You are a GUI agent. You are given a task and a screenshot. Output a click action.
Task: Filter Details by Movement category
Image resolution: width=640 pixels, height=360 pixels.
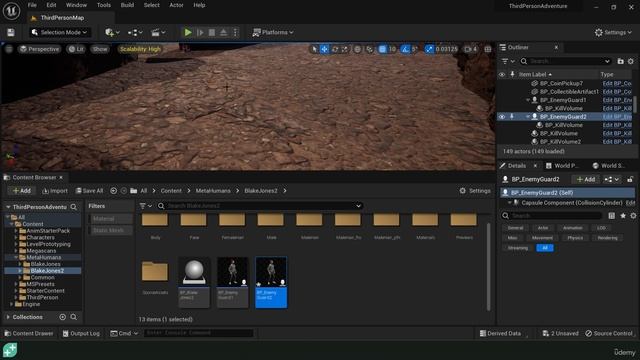coord(542,238)
